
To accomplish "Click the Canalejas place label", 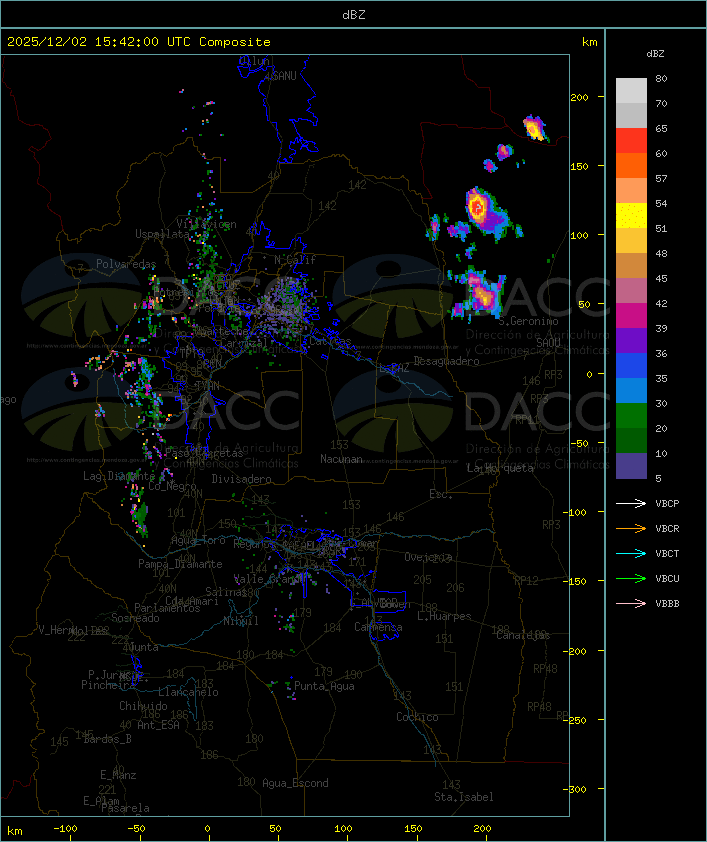I will 523,635.
